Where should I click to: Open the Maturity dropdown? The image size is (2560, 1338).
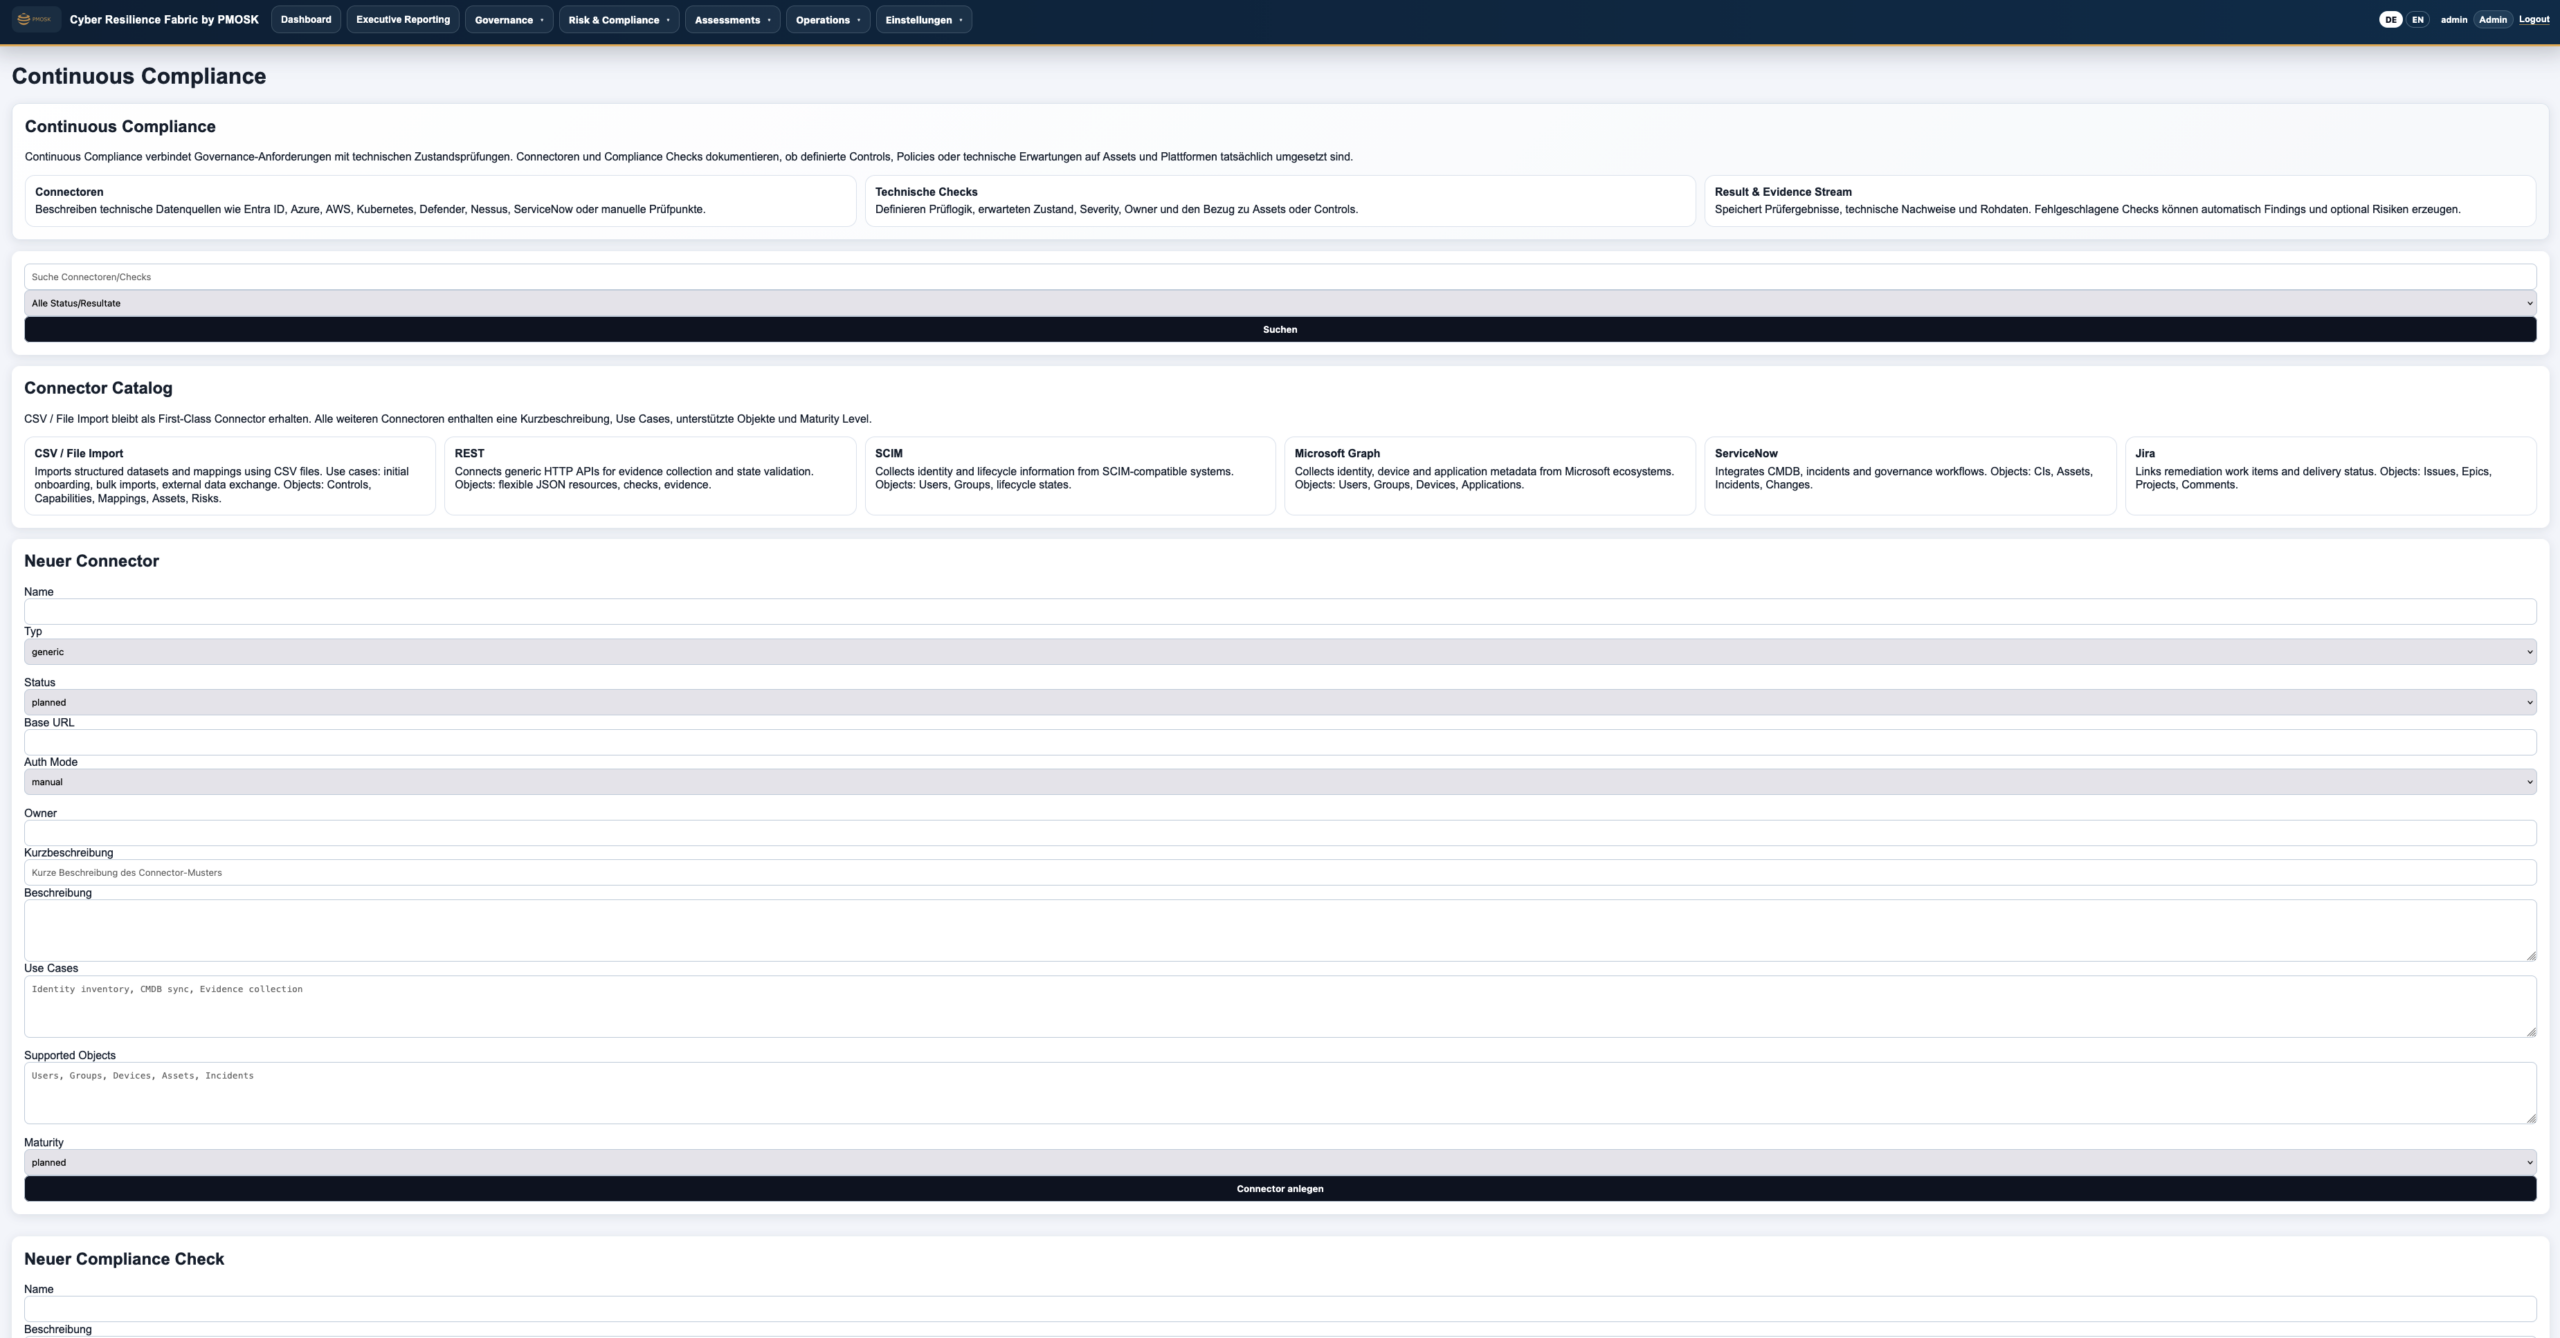[x=1280, y=1162]
